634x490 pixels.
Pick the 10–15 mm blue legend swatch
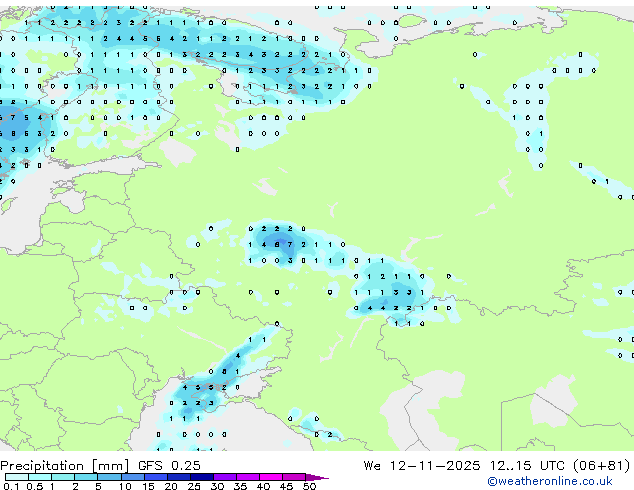pos(133,477)
